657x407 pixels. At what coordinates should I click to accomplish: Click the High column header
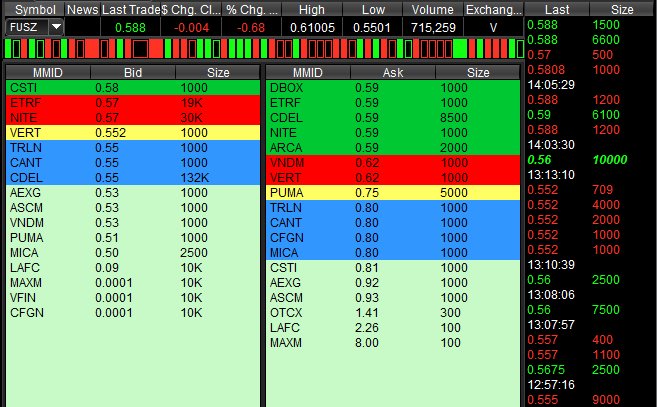(312, 9)
